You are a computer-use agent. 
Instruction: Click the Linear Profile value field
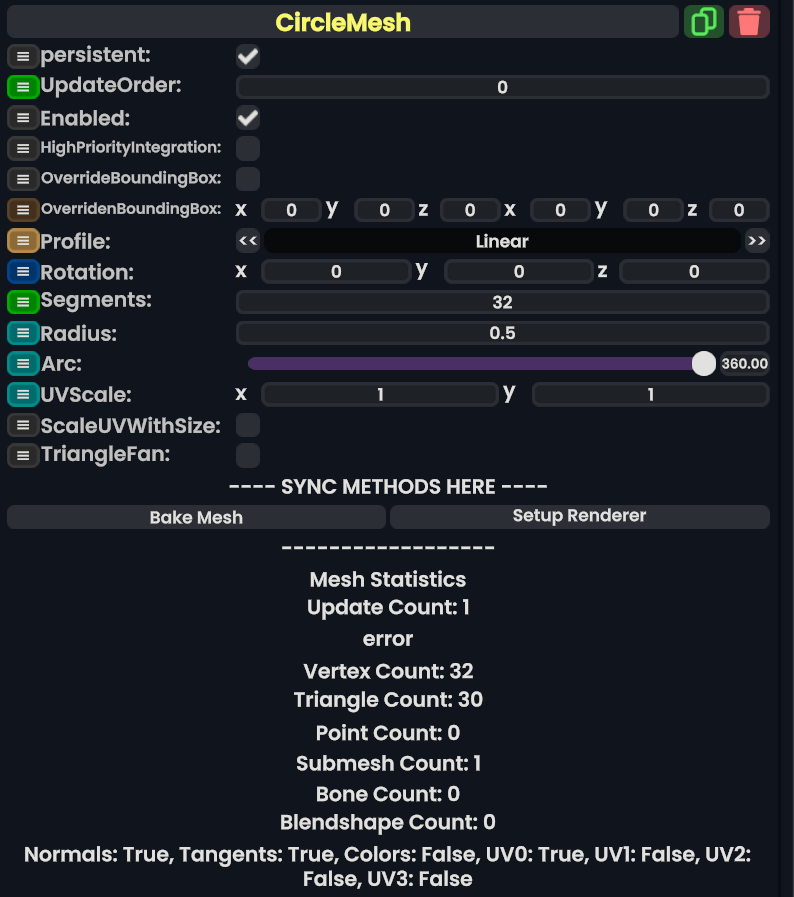pos(502,241)
